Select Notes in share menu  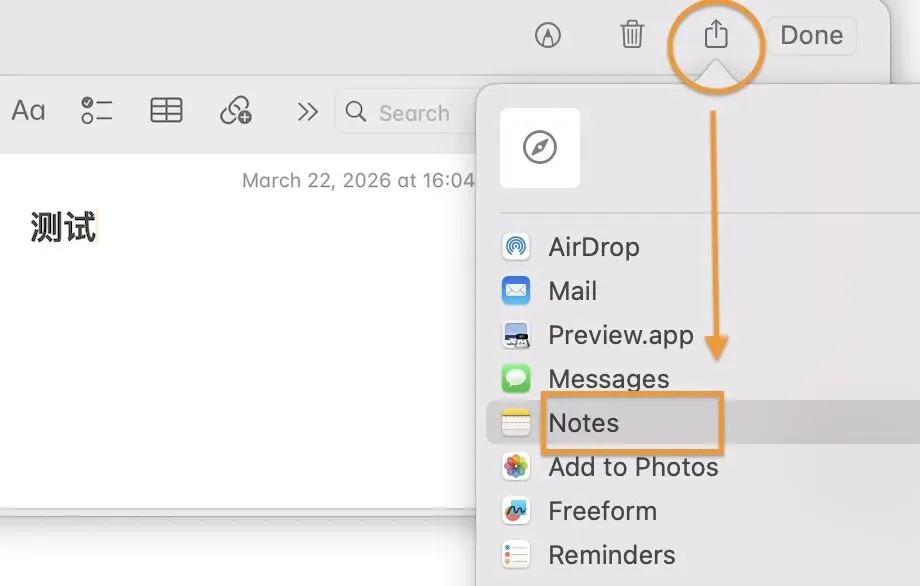703,423
